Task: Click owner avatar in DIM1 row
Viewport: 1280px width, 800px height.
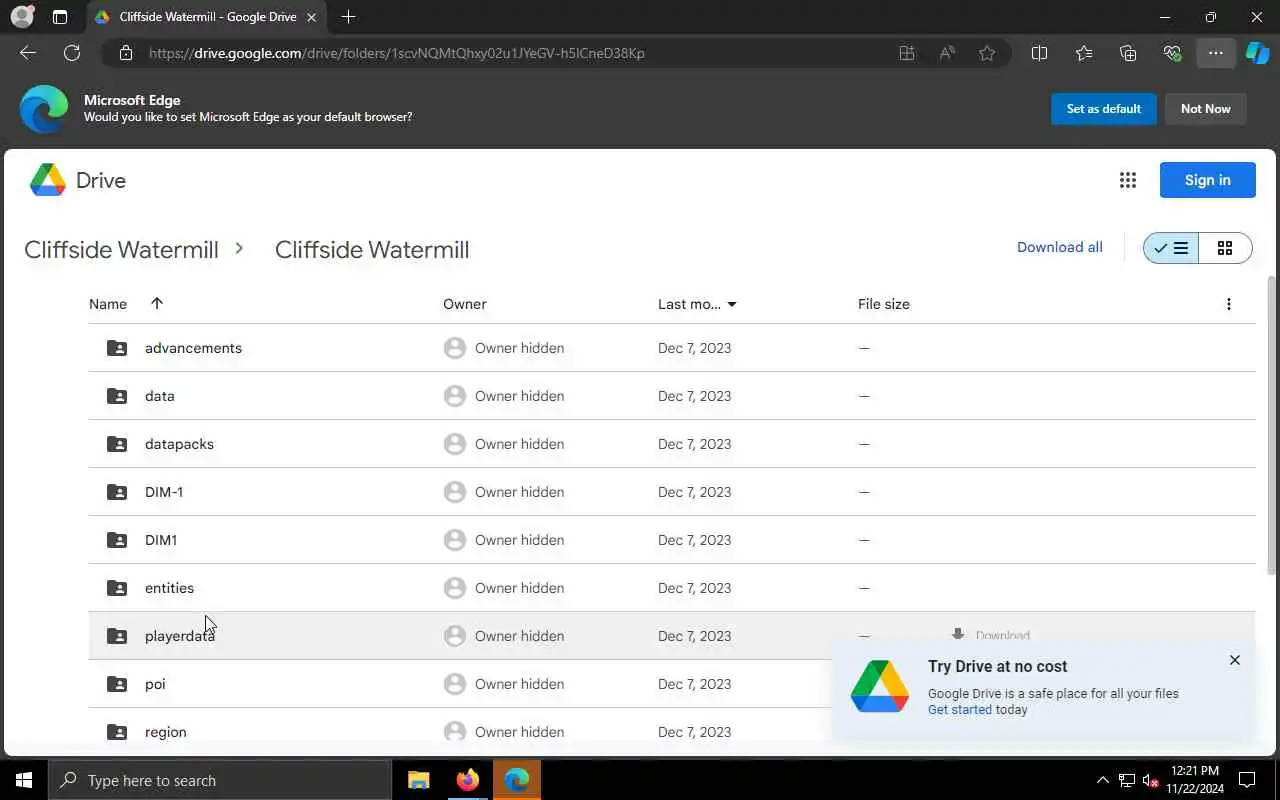Action: click(x=455, y=540)
